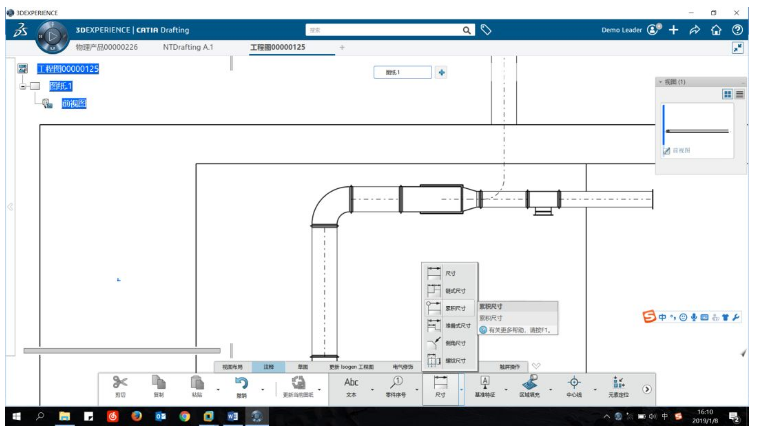Choose Stacked dimension in flyout menu
757x429 pixels.
pos(449,325)
